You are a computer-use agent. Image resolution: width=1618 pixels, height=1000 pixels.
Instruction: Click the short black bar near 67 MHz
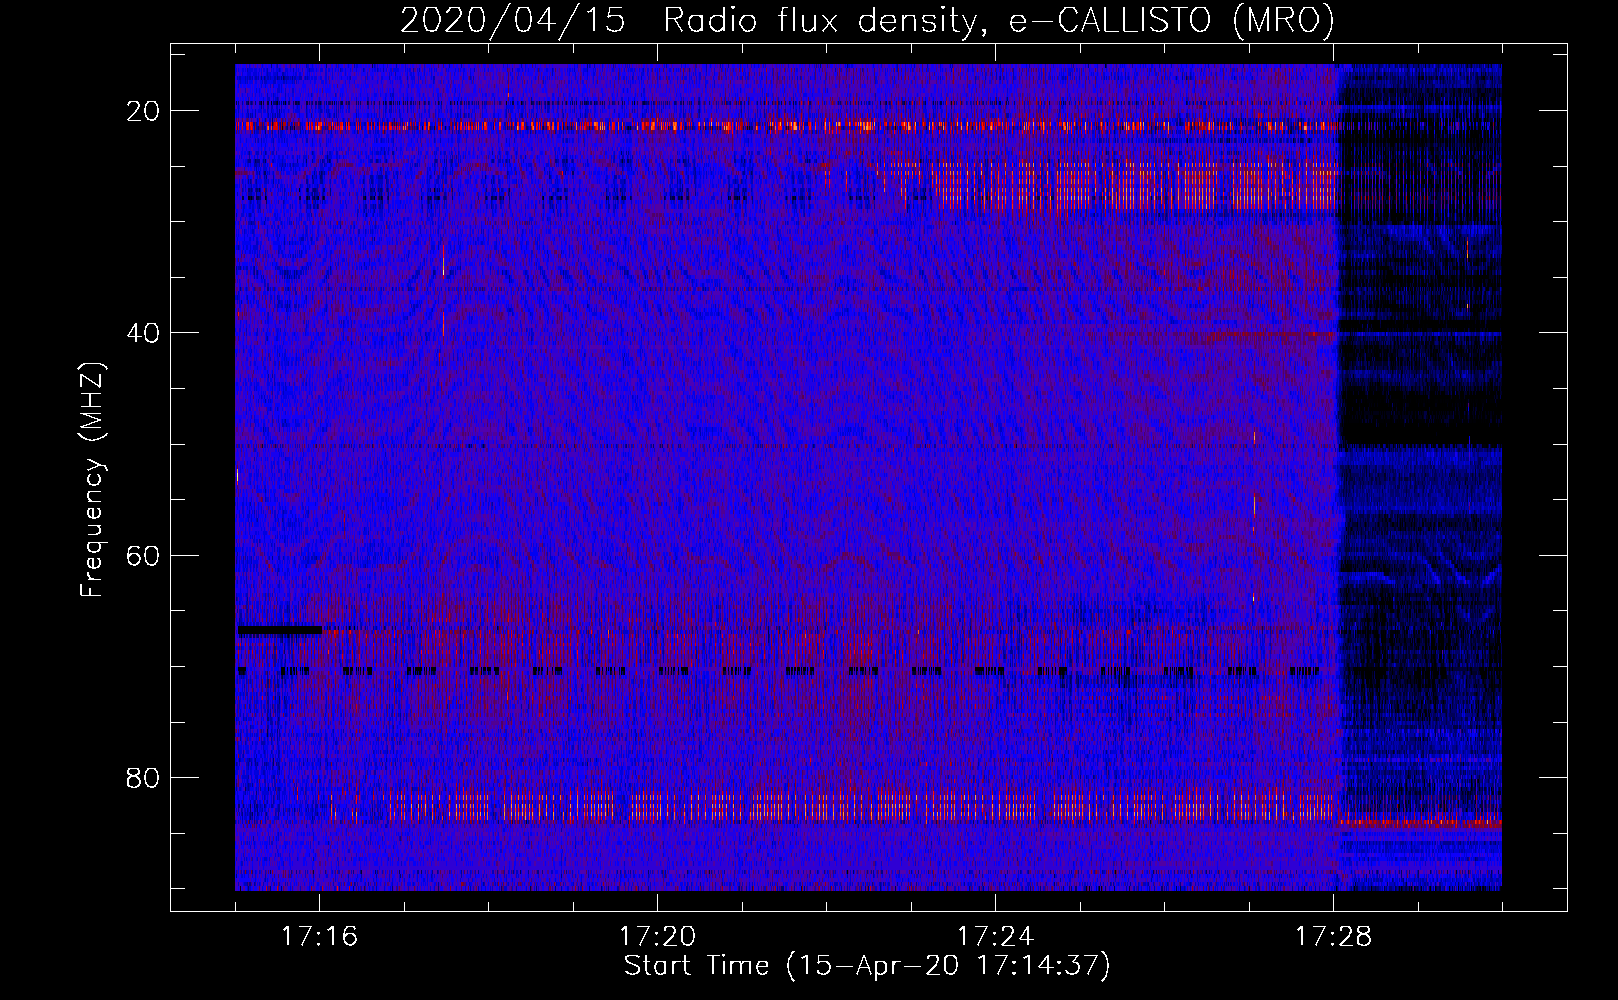pos(280,630)
